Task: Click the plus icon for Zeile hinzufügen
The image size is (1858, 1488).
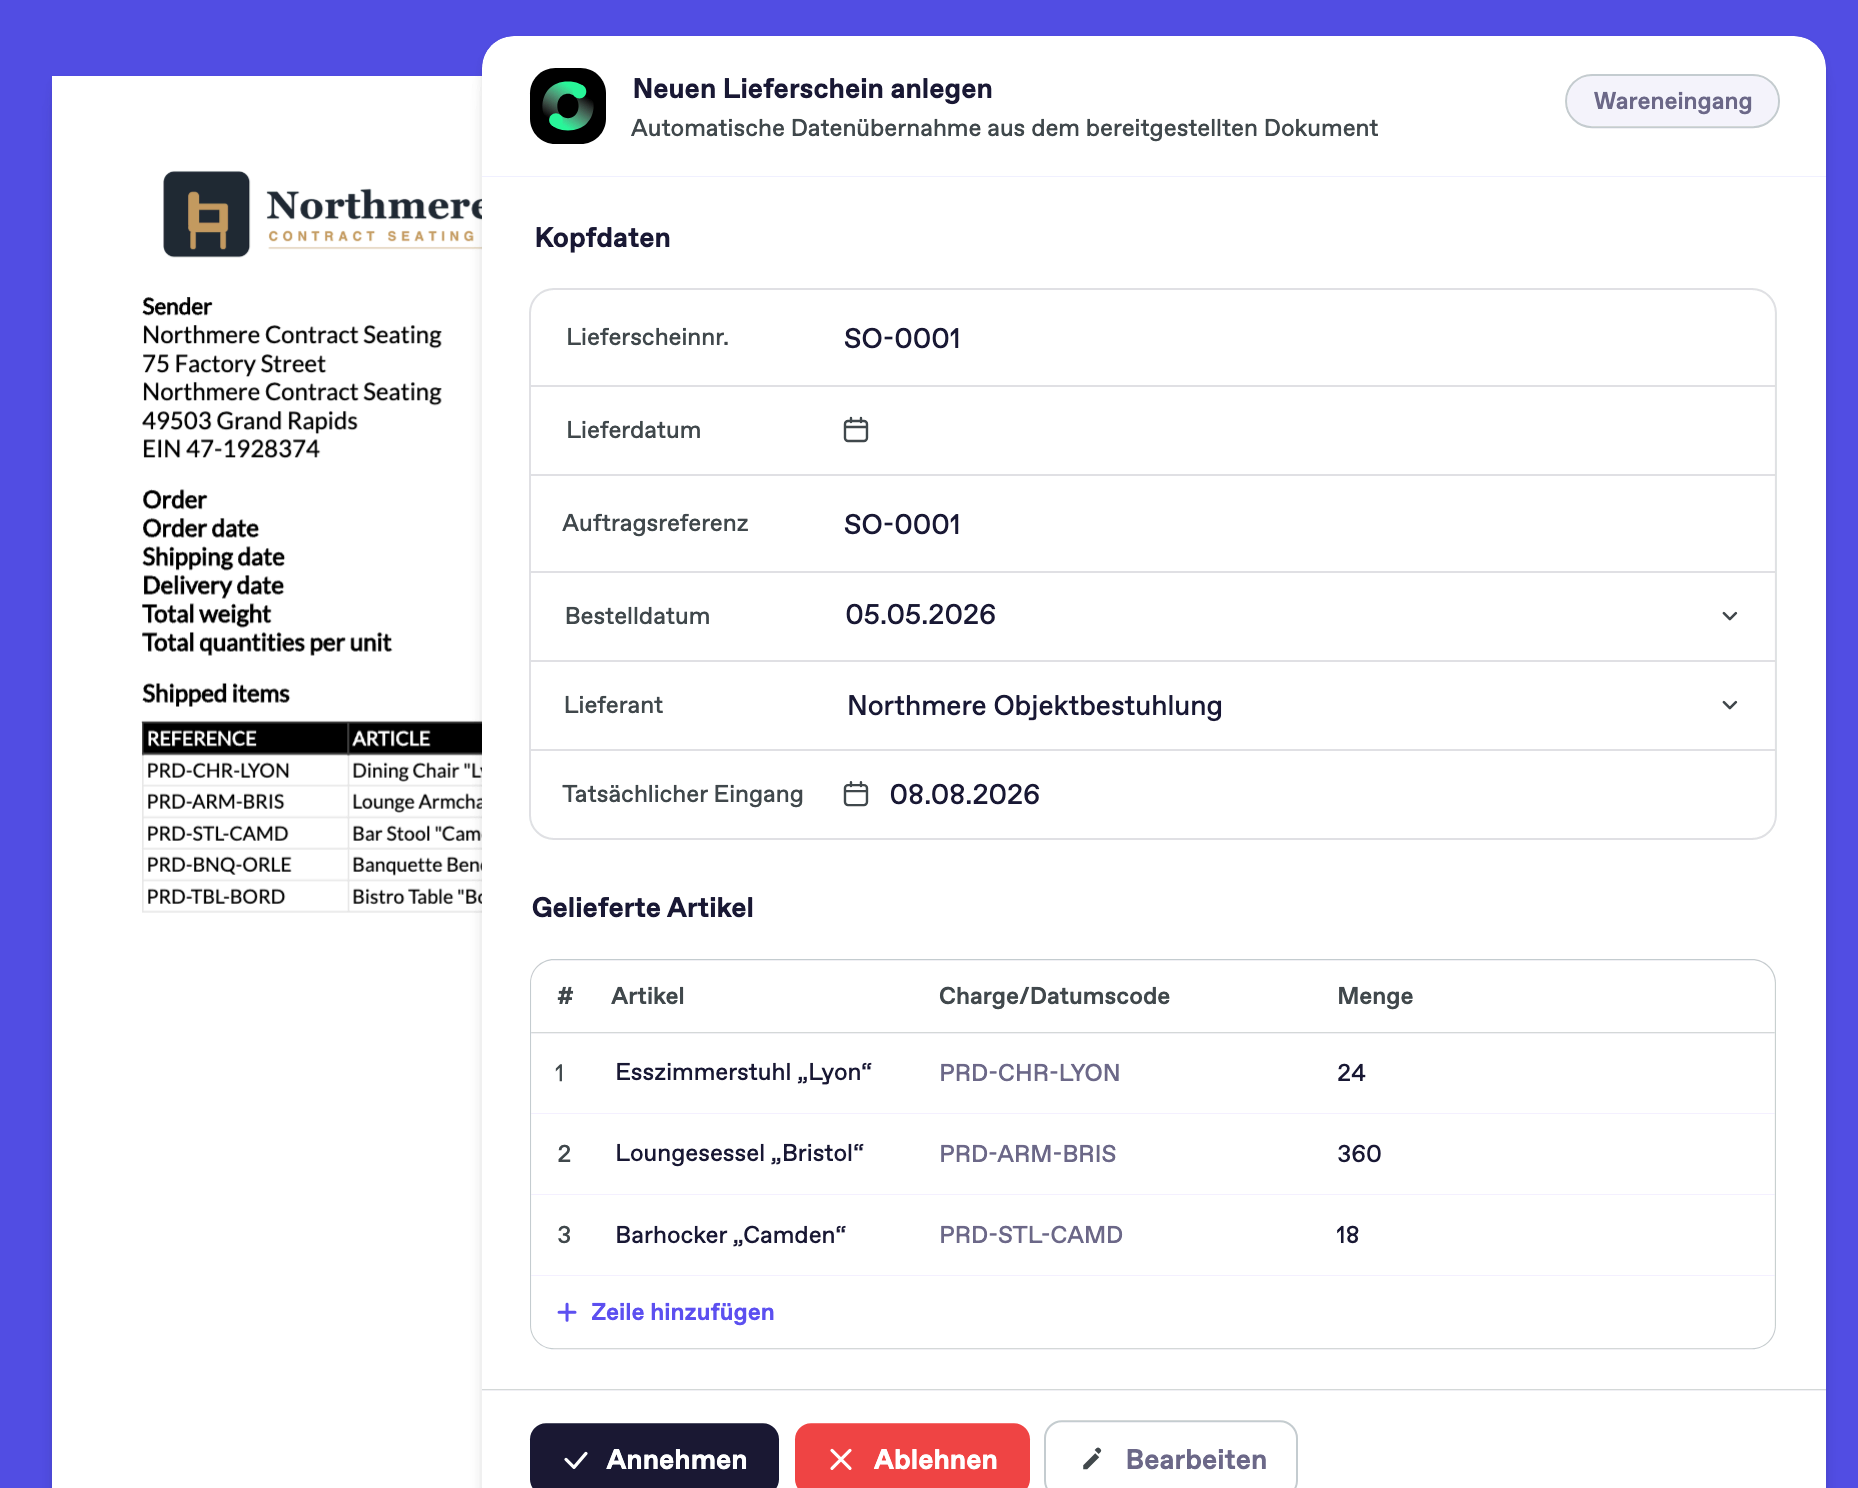Action: [567, 1312]
